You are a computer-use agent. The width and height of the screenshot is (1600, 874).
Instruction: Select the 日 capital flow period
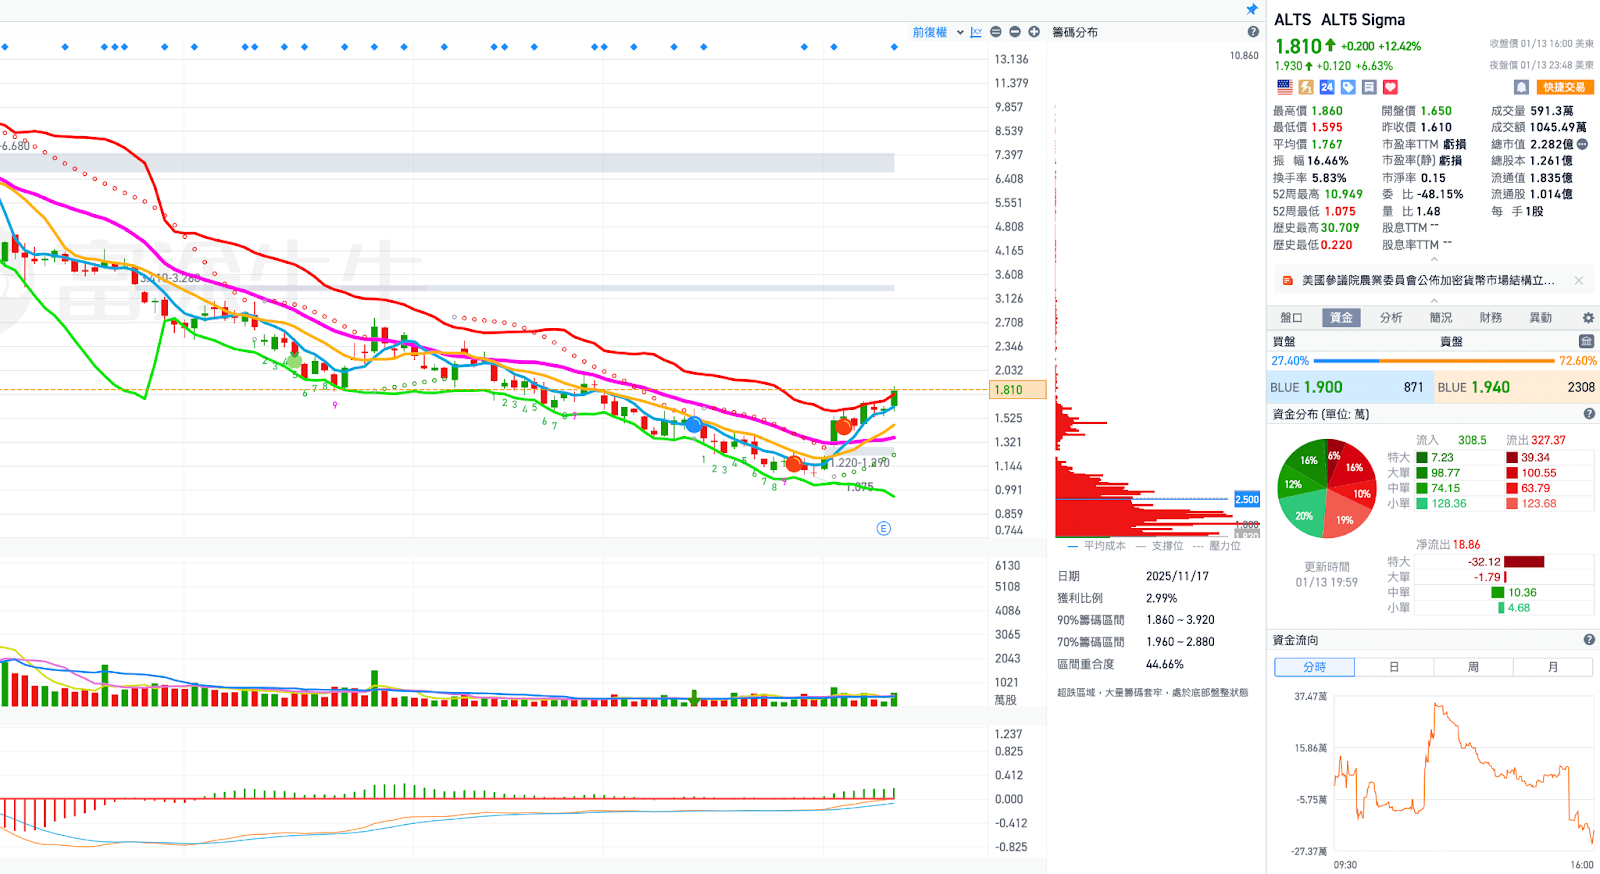pyautogui.click(x=1394, y=667)
